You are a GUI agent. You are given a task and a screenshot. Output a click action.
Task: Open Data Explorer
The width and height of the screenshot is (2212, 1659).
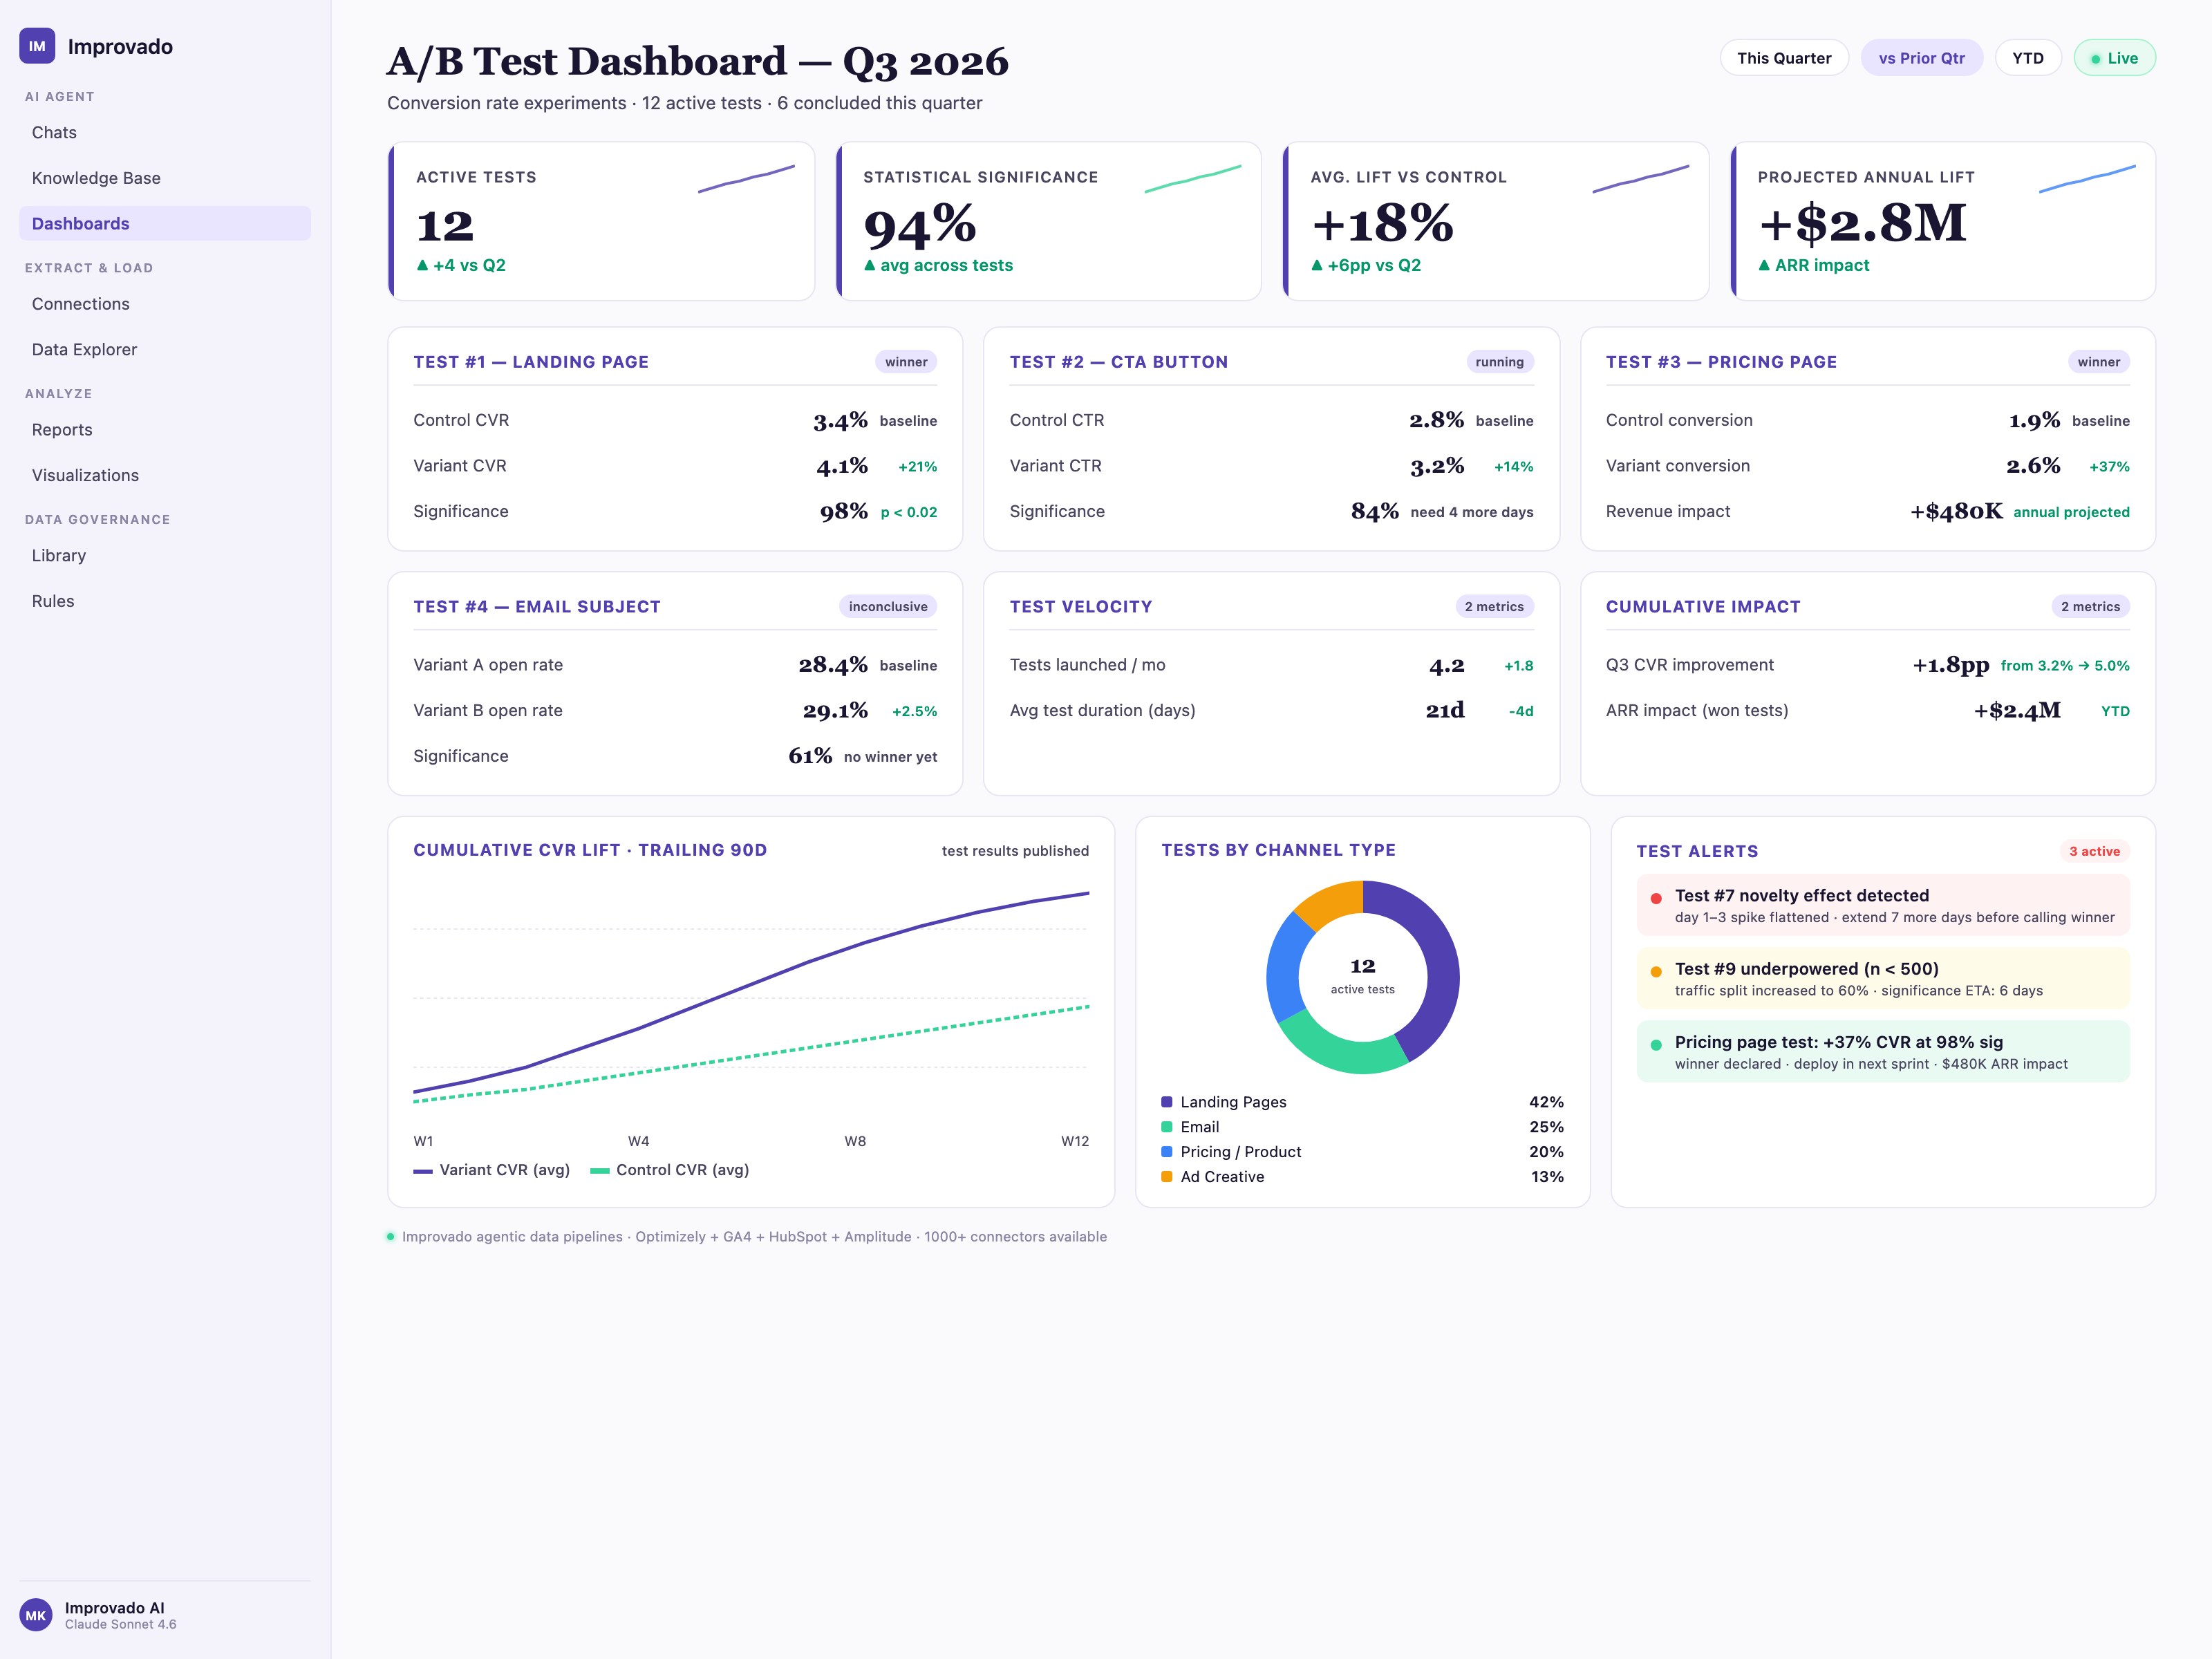pos(165,349)
